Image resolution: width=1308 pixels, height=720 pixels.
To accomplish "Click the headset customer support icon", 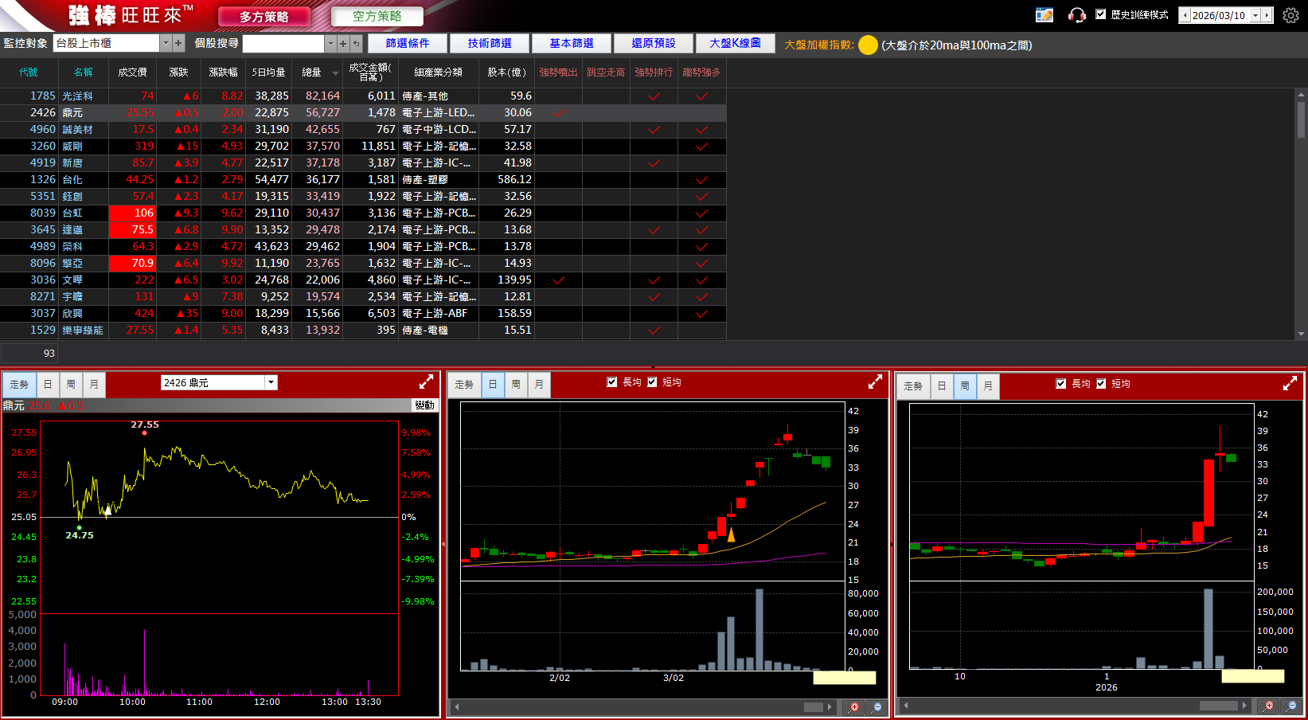I will [x=1077, y=15].
